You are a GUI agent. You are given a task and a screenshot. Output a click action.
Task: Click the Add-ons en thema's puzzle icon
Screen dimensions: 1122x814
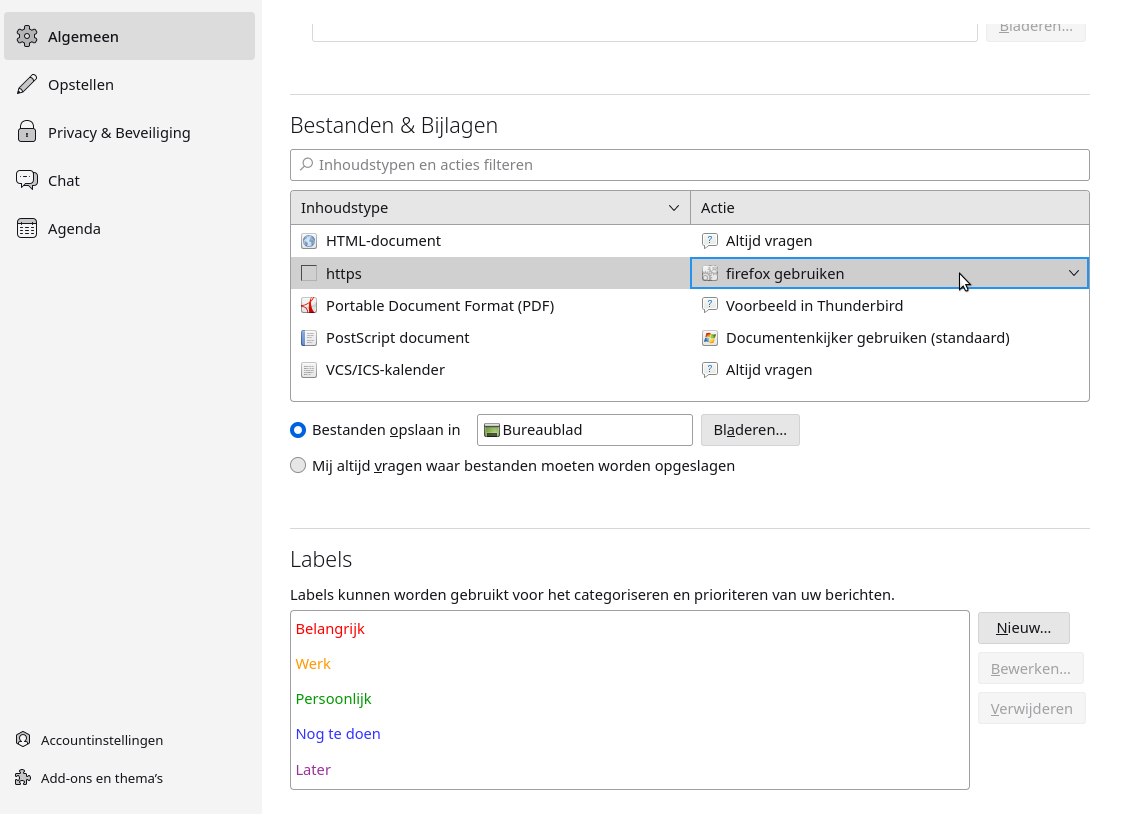(23, 778)
